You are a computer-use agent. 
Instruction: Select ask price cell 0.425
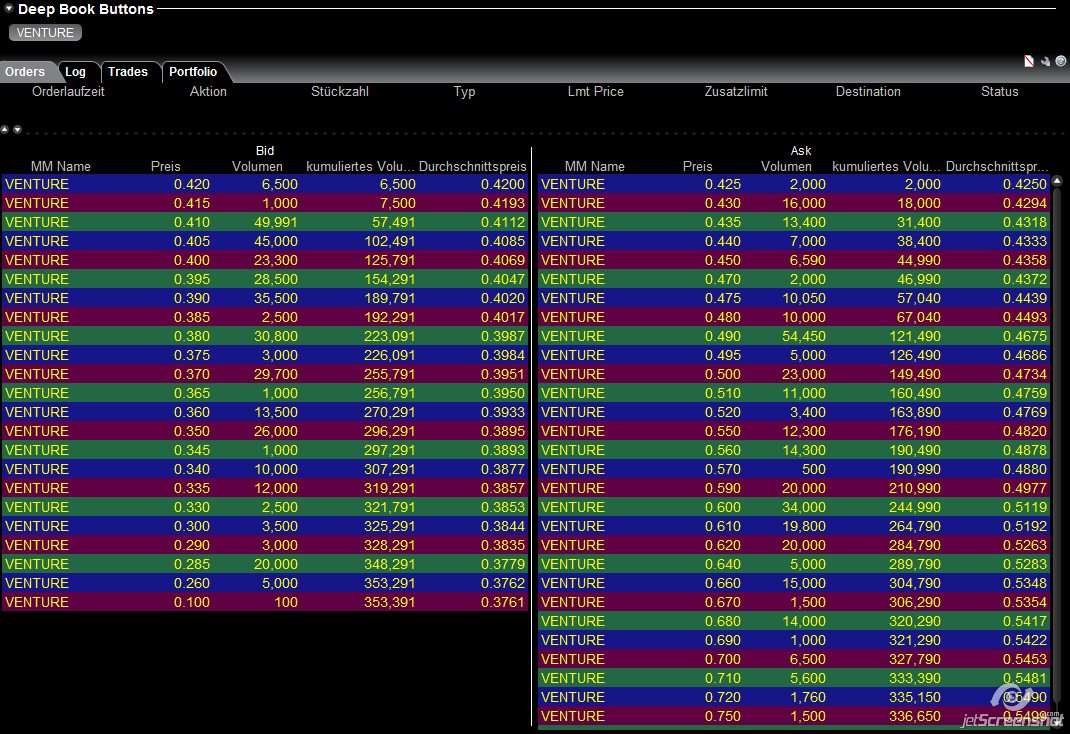coord(723,184)
